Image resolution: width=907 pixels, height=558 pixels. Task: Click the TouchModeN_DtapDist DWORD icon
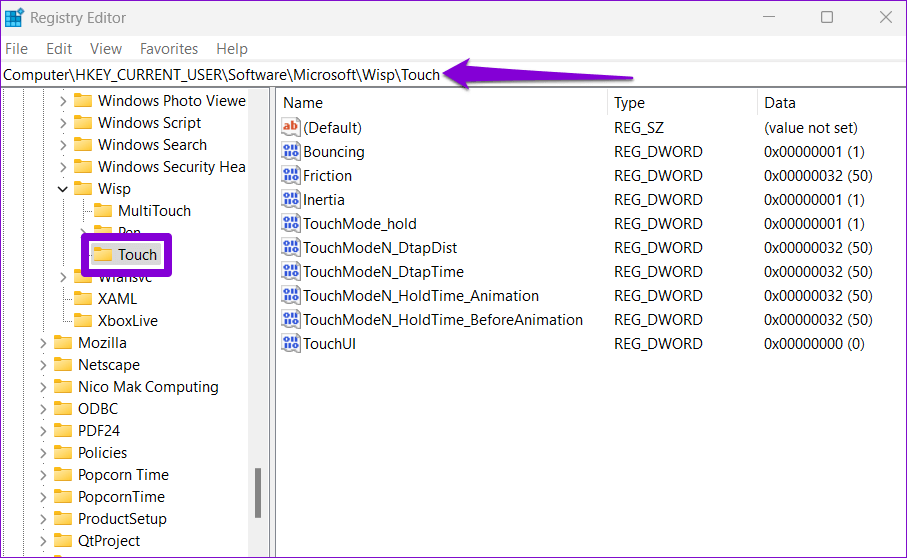tap(291, 247)
